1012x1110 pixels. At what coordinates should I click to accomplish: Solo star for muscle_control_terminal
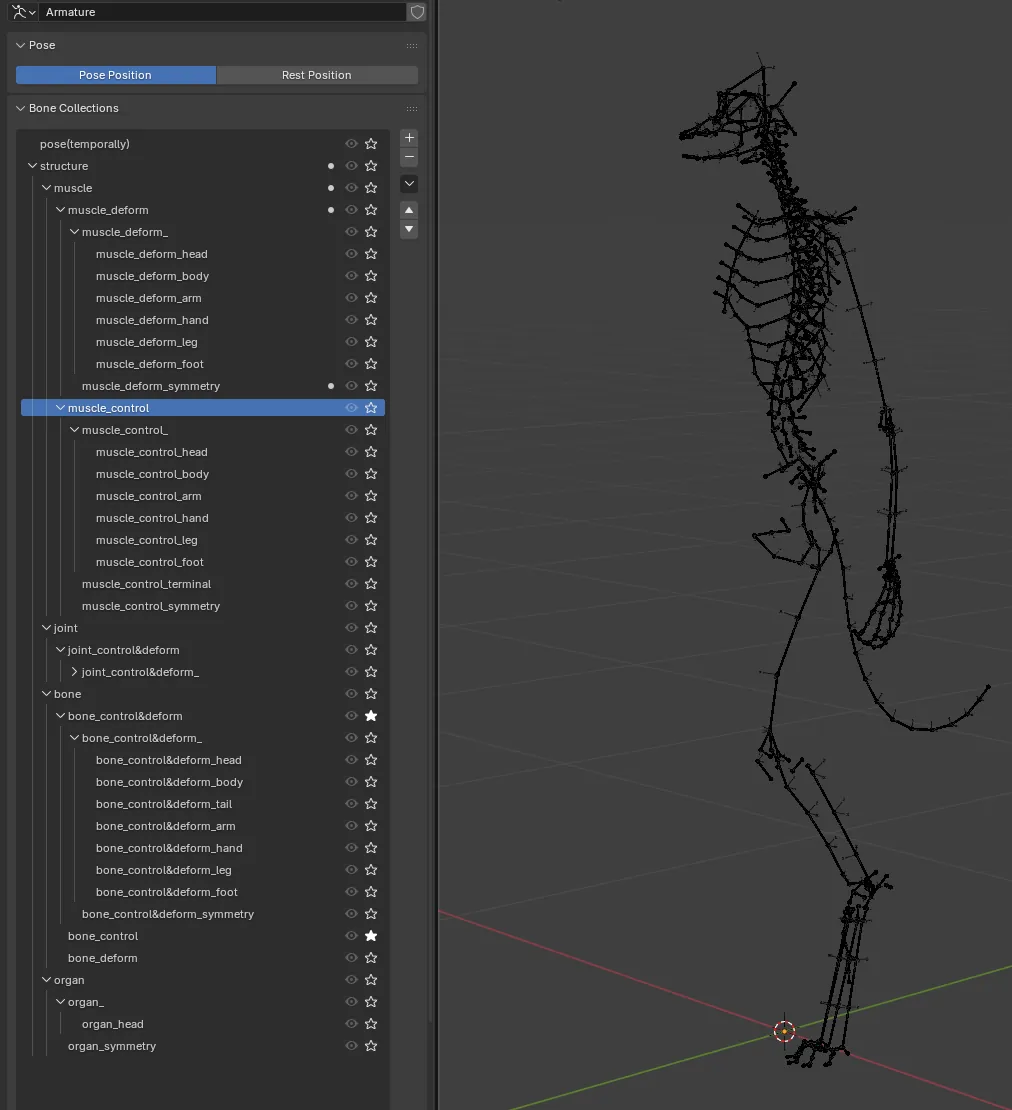coord(371,584)
